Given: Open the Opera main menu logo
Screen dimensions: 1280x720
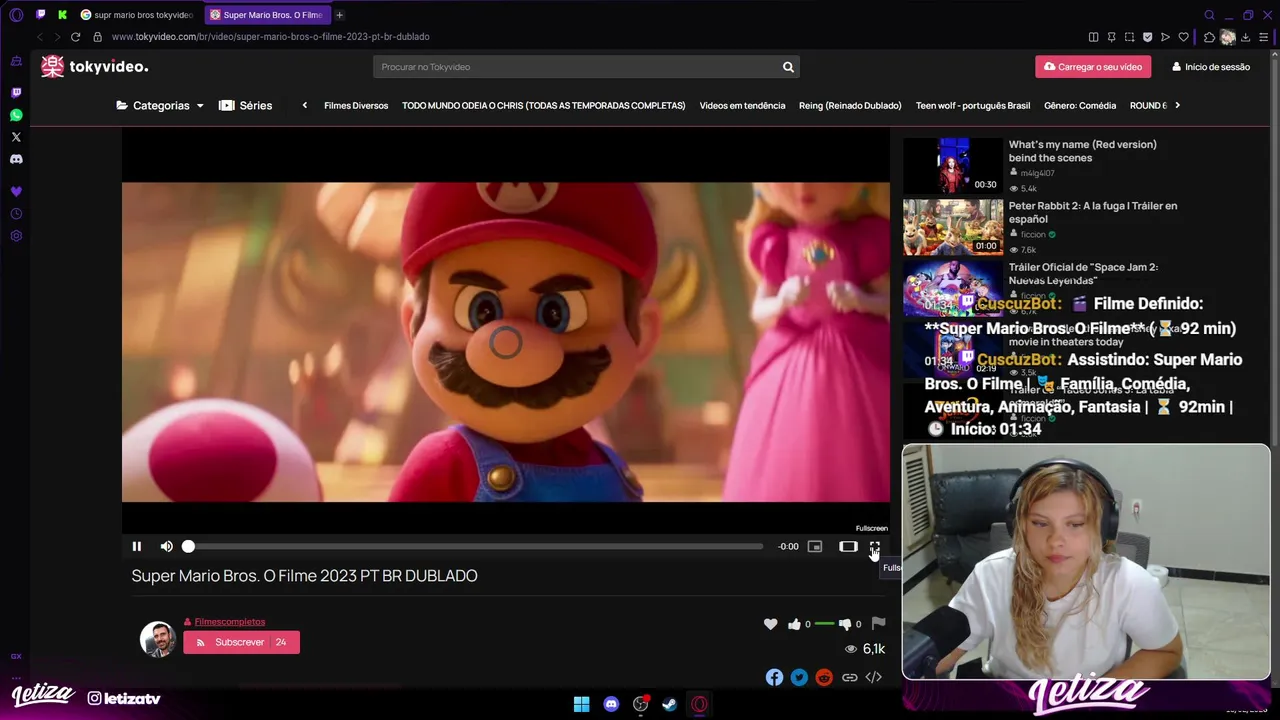Looking at the screenshot, I should pyautogui.click(x=15, y=15).
